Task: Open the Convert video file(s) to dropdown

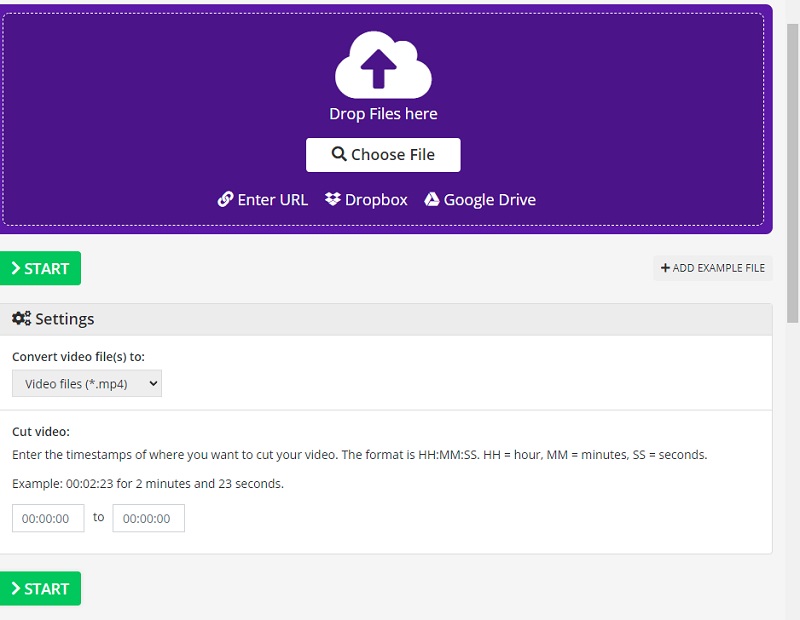Action: (86, 383)
